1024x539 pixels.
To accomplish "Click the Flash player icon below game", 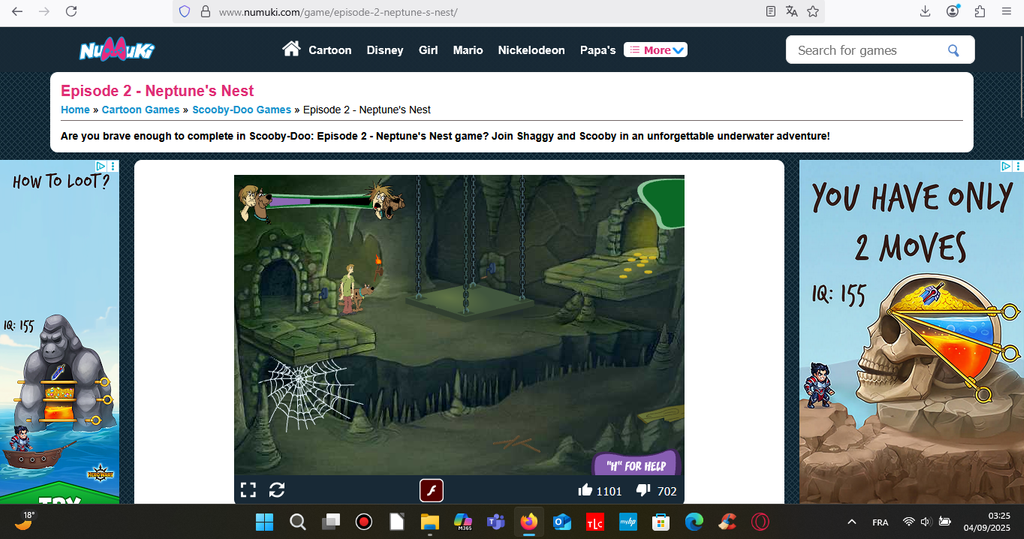I will click(x=431, y=490).
